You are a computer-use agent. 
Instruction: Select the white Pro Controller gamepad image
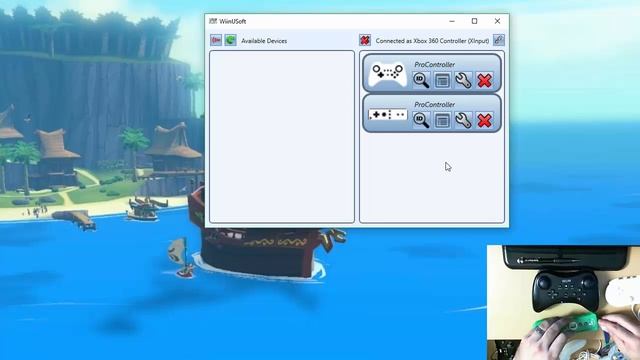coord(387,74)
